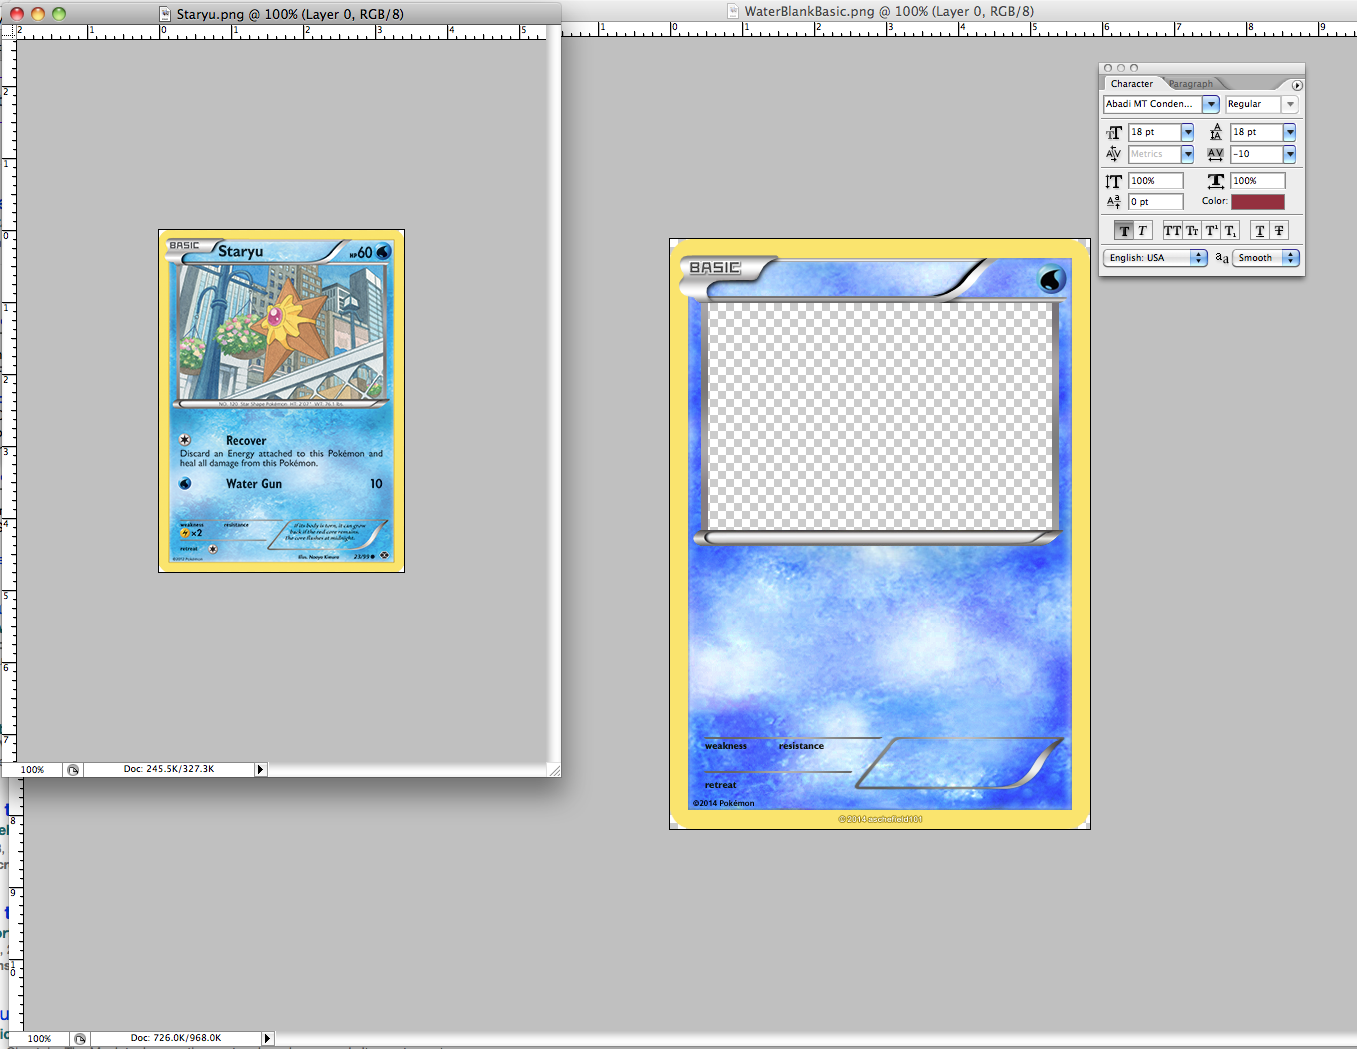Click the 0 pt baseline shift field
The width and height of the screenshot is (1357, 1049).
point(1156,202)
